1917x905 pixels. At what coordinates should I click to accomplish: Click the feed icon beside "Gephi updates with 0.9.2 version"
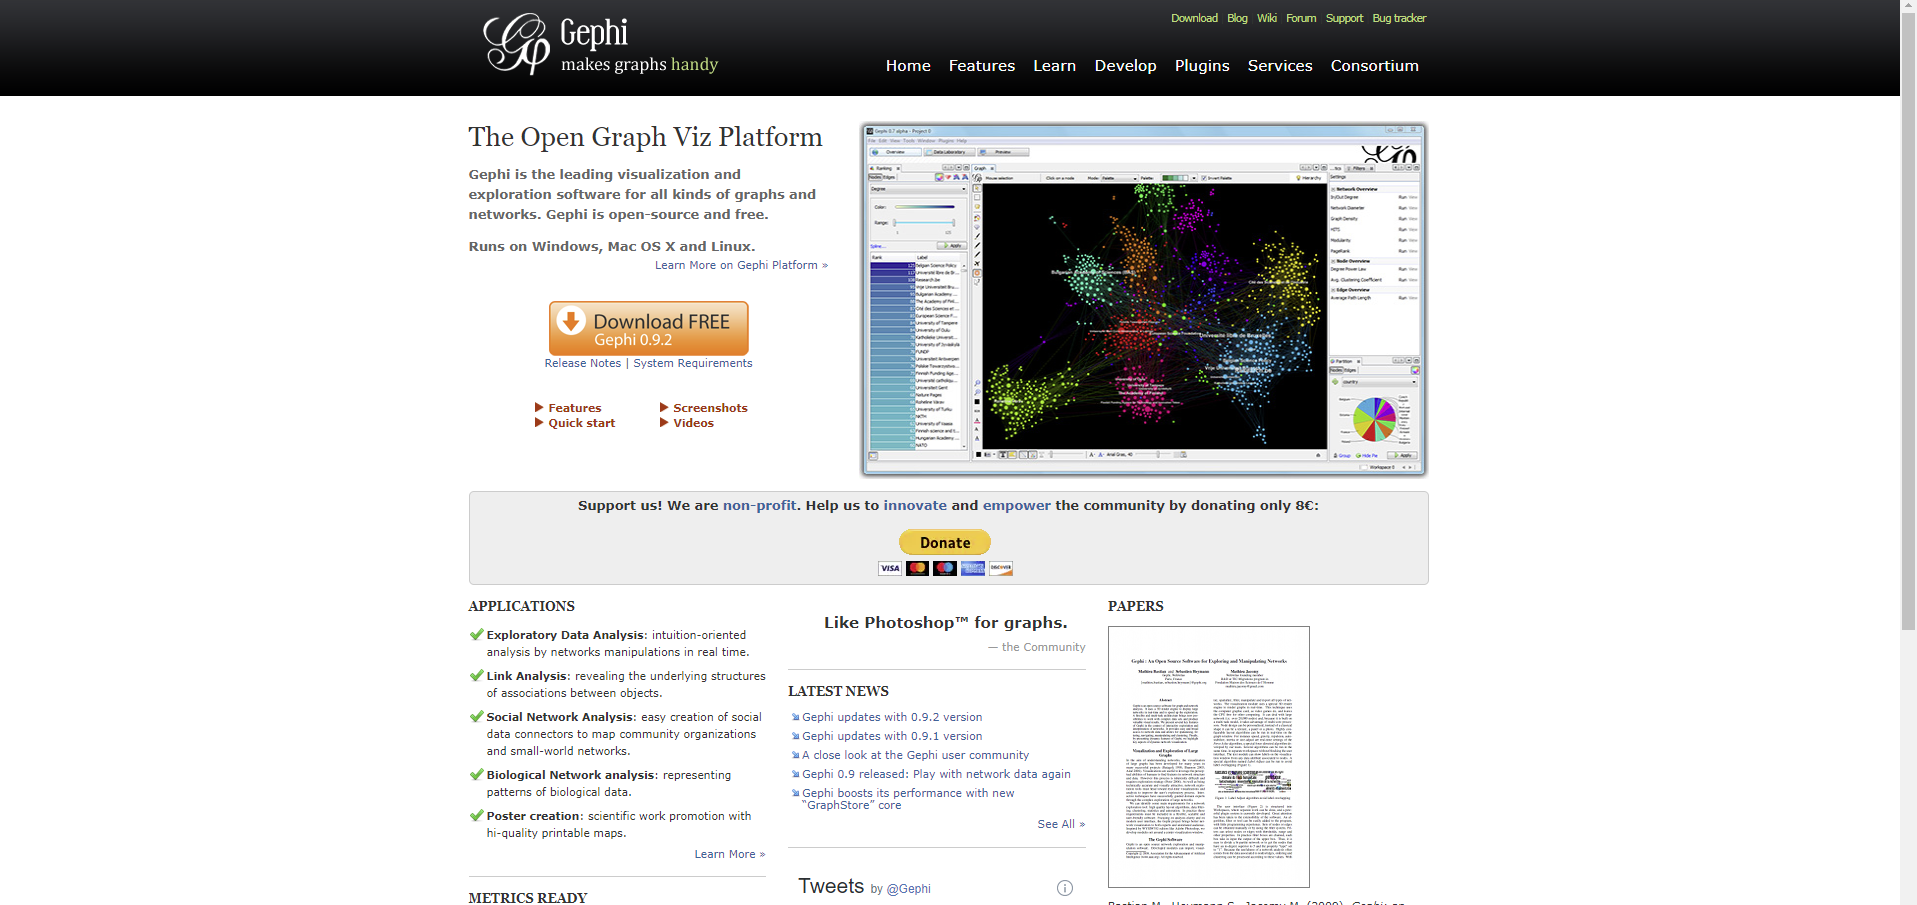[796, 717]
